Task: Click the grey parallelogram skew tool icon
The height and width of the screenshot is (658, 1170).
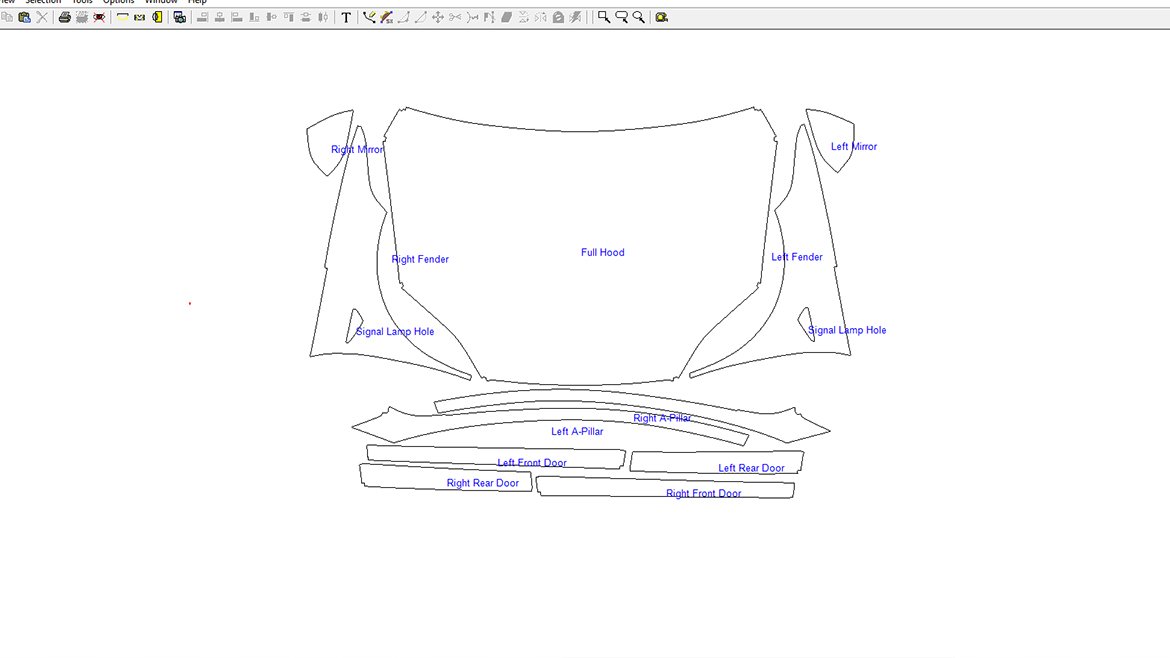Action: (x=507, y=17)
